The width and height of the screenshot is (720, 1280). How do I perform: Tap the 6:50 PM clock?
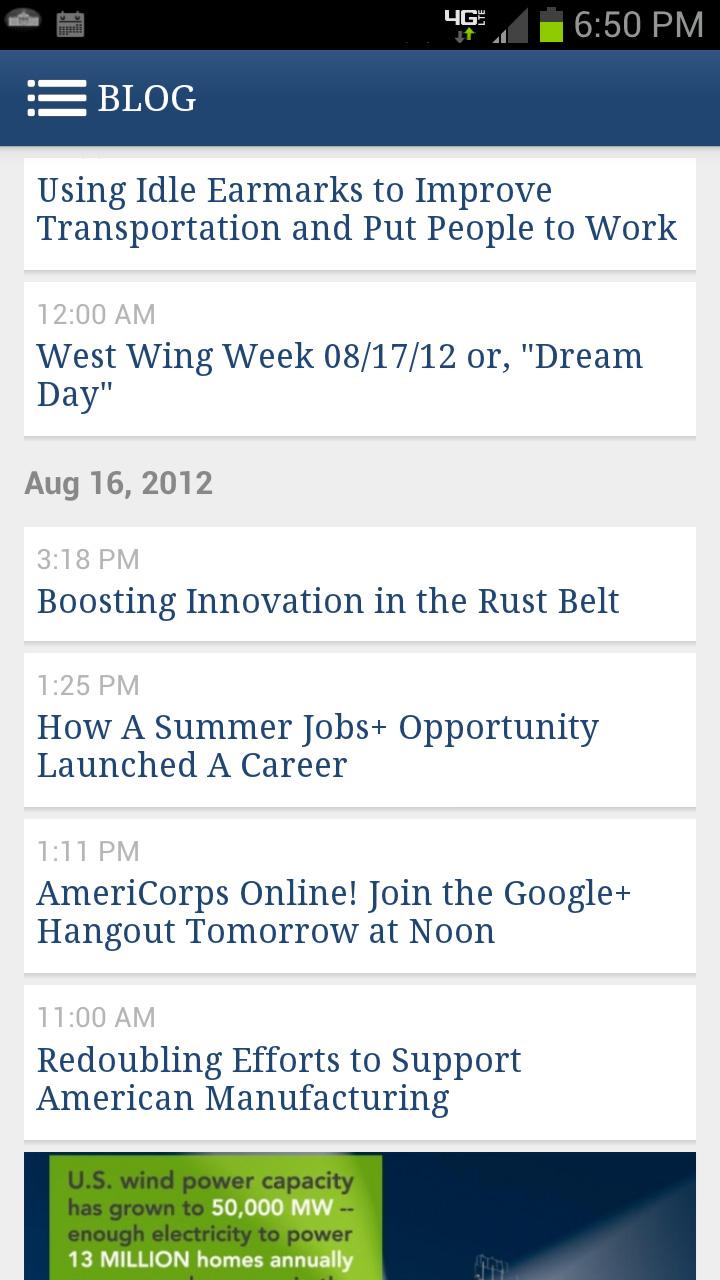tap(639, 25)
